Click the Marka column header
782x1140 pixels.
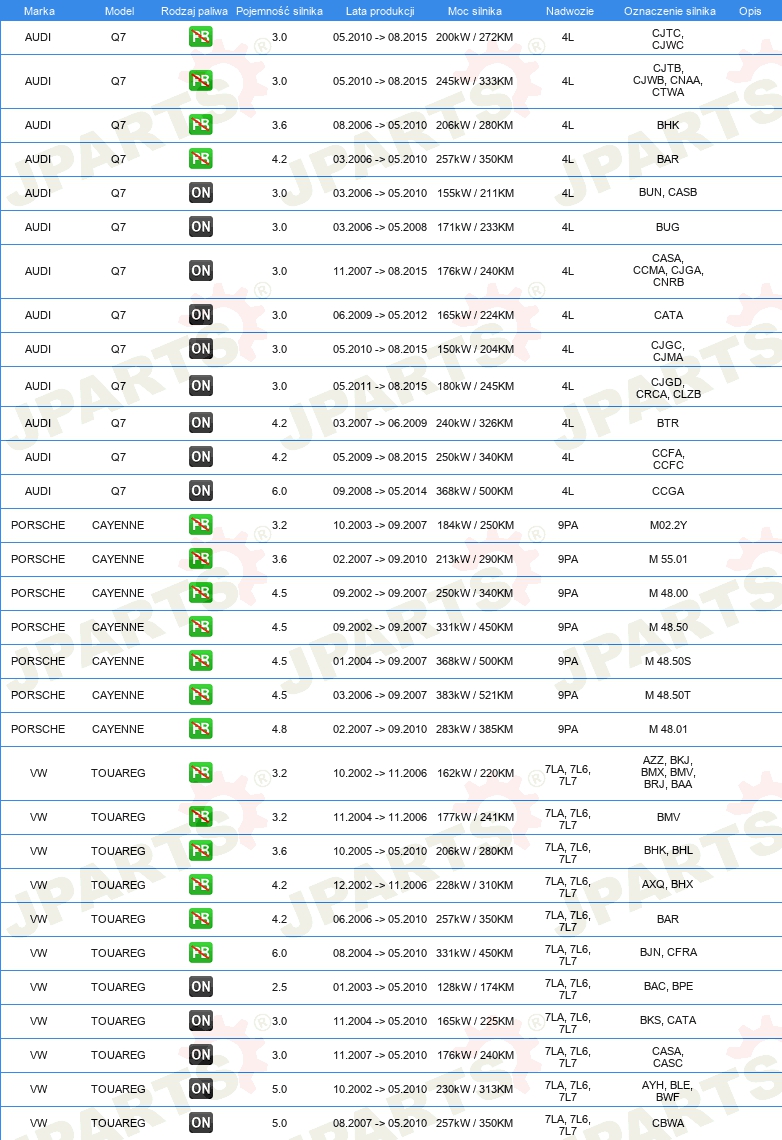(x=39, y=11)
